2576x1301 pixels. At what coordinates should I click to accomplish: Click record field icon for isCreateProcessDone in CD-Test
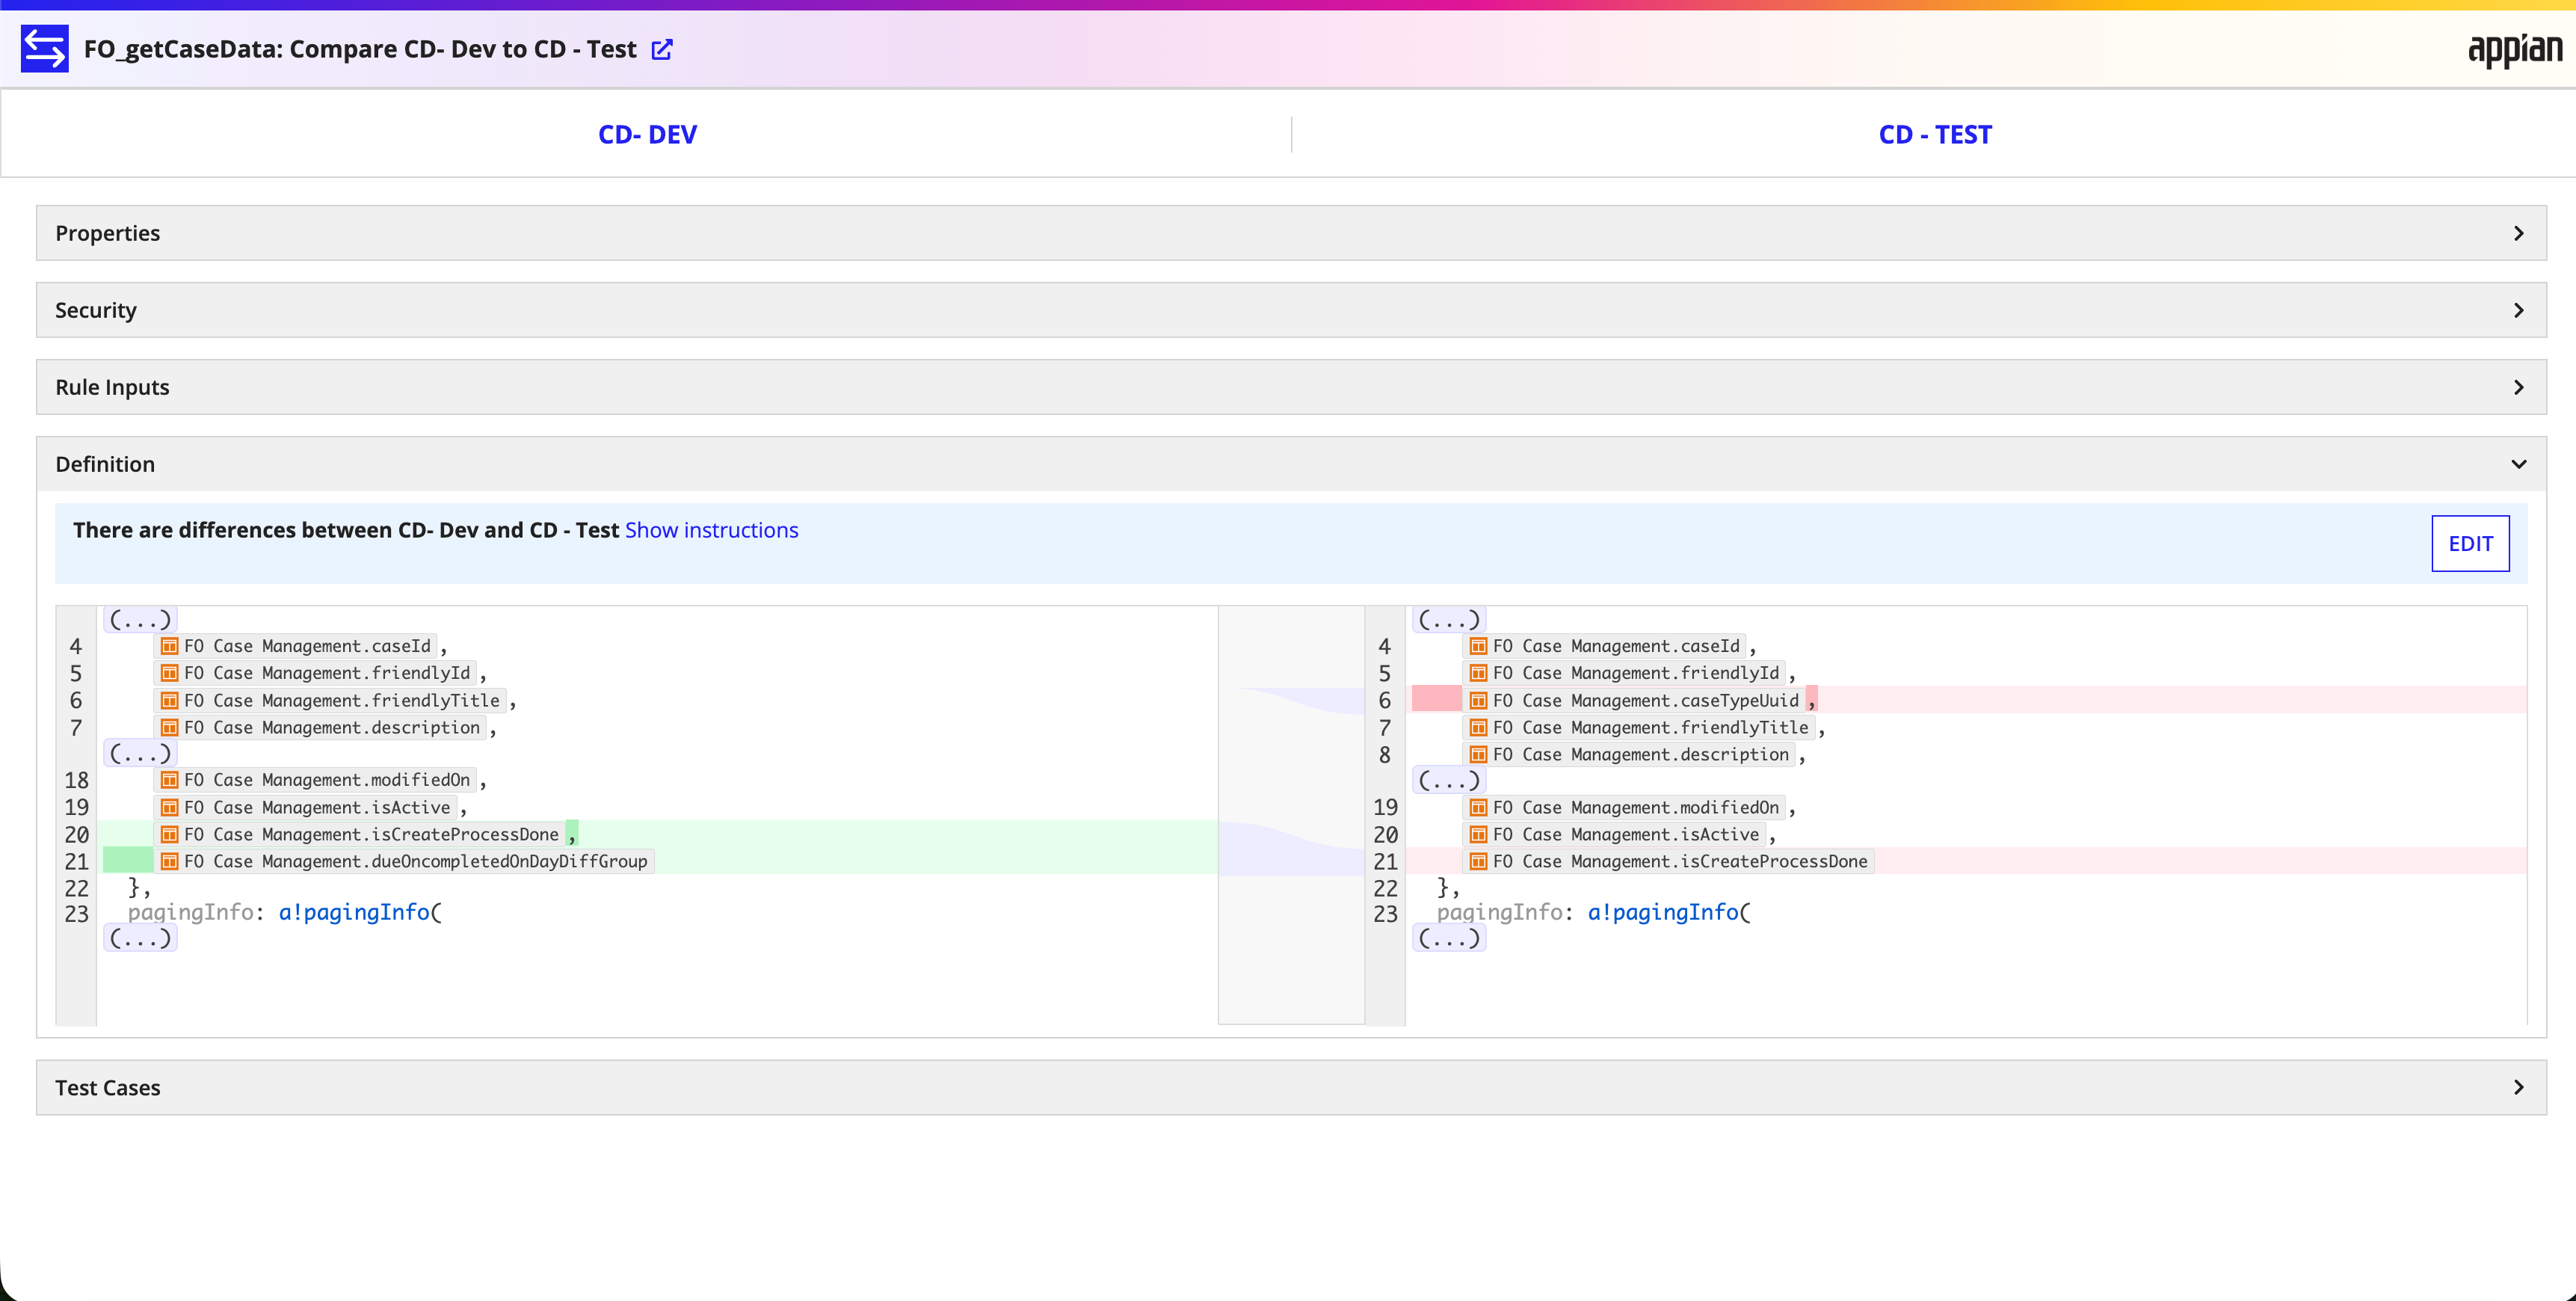[x=1478, y=861]
